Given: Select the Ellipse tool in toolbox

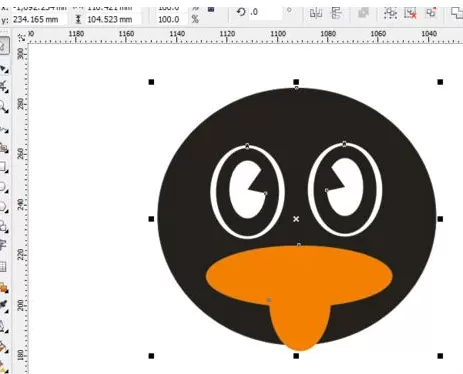Looking at the screenshot, I should point(3,187).
